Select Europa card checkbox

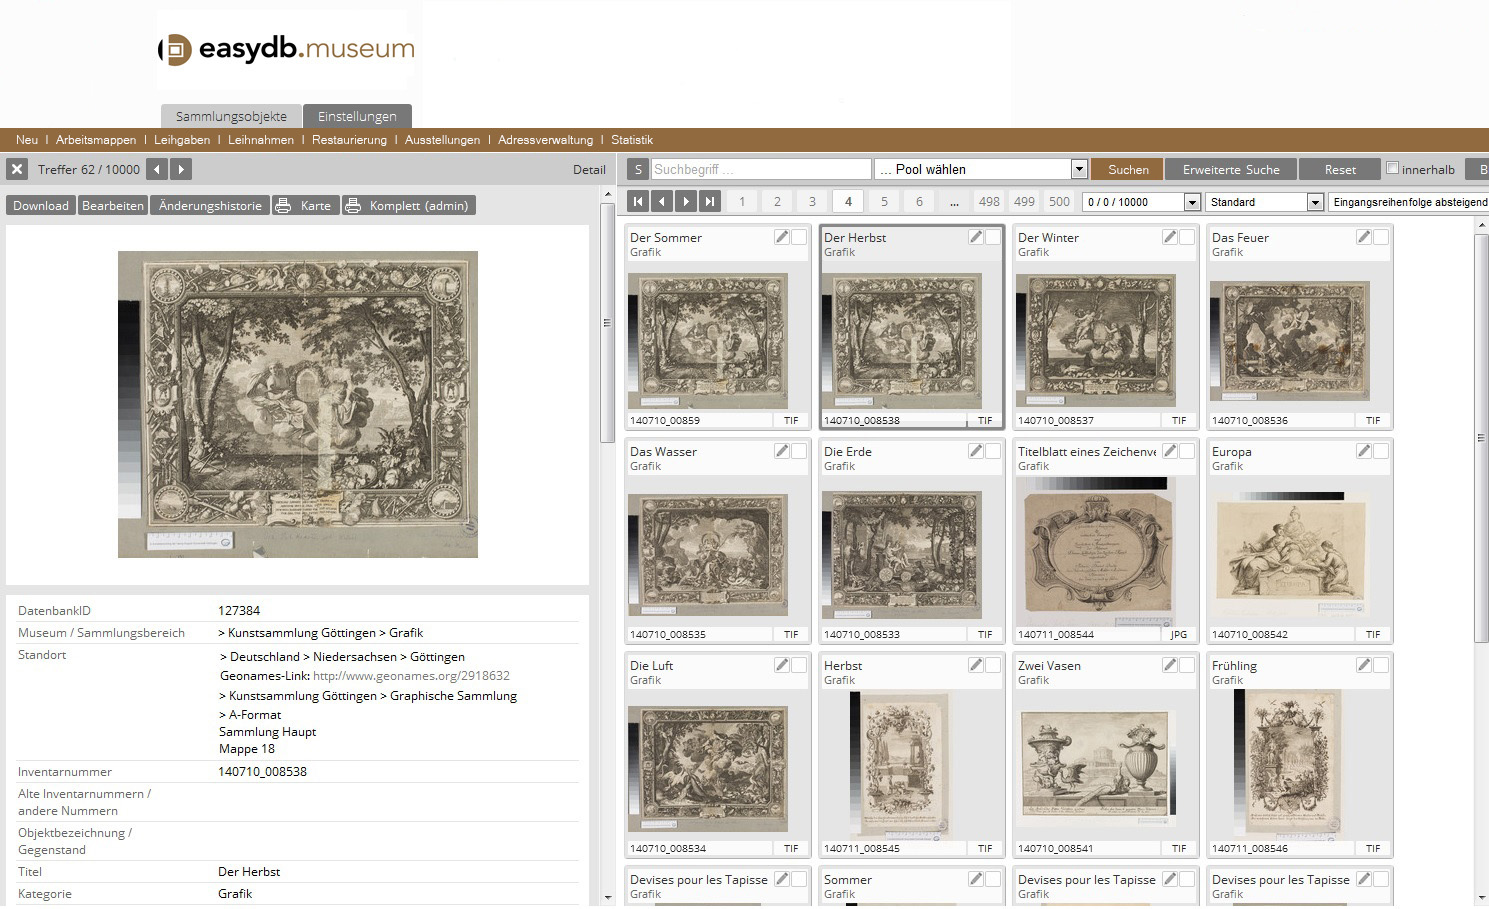click(1381, 451)
